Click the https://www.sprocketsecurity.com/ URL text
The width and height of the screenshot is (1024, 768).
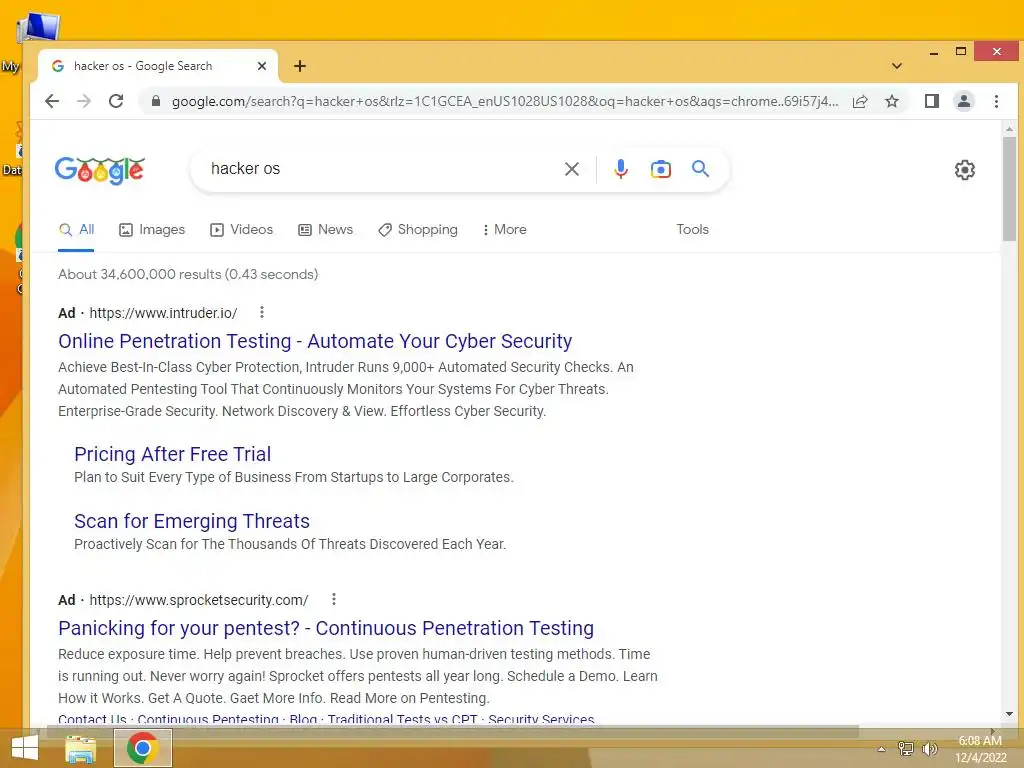tap(199, 600)
